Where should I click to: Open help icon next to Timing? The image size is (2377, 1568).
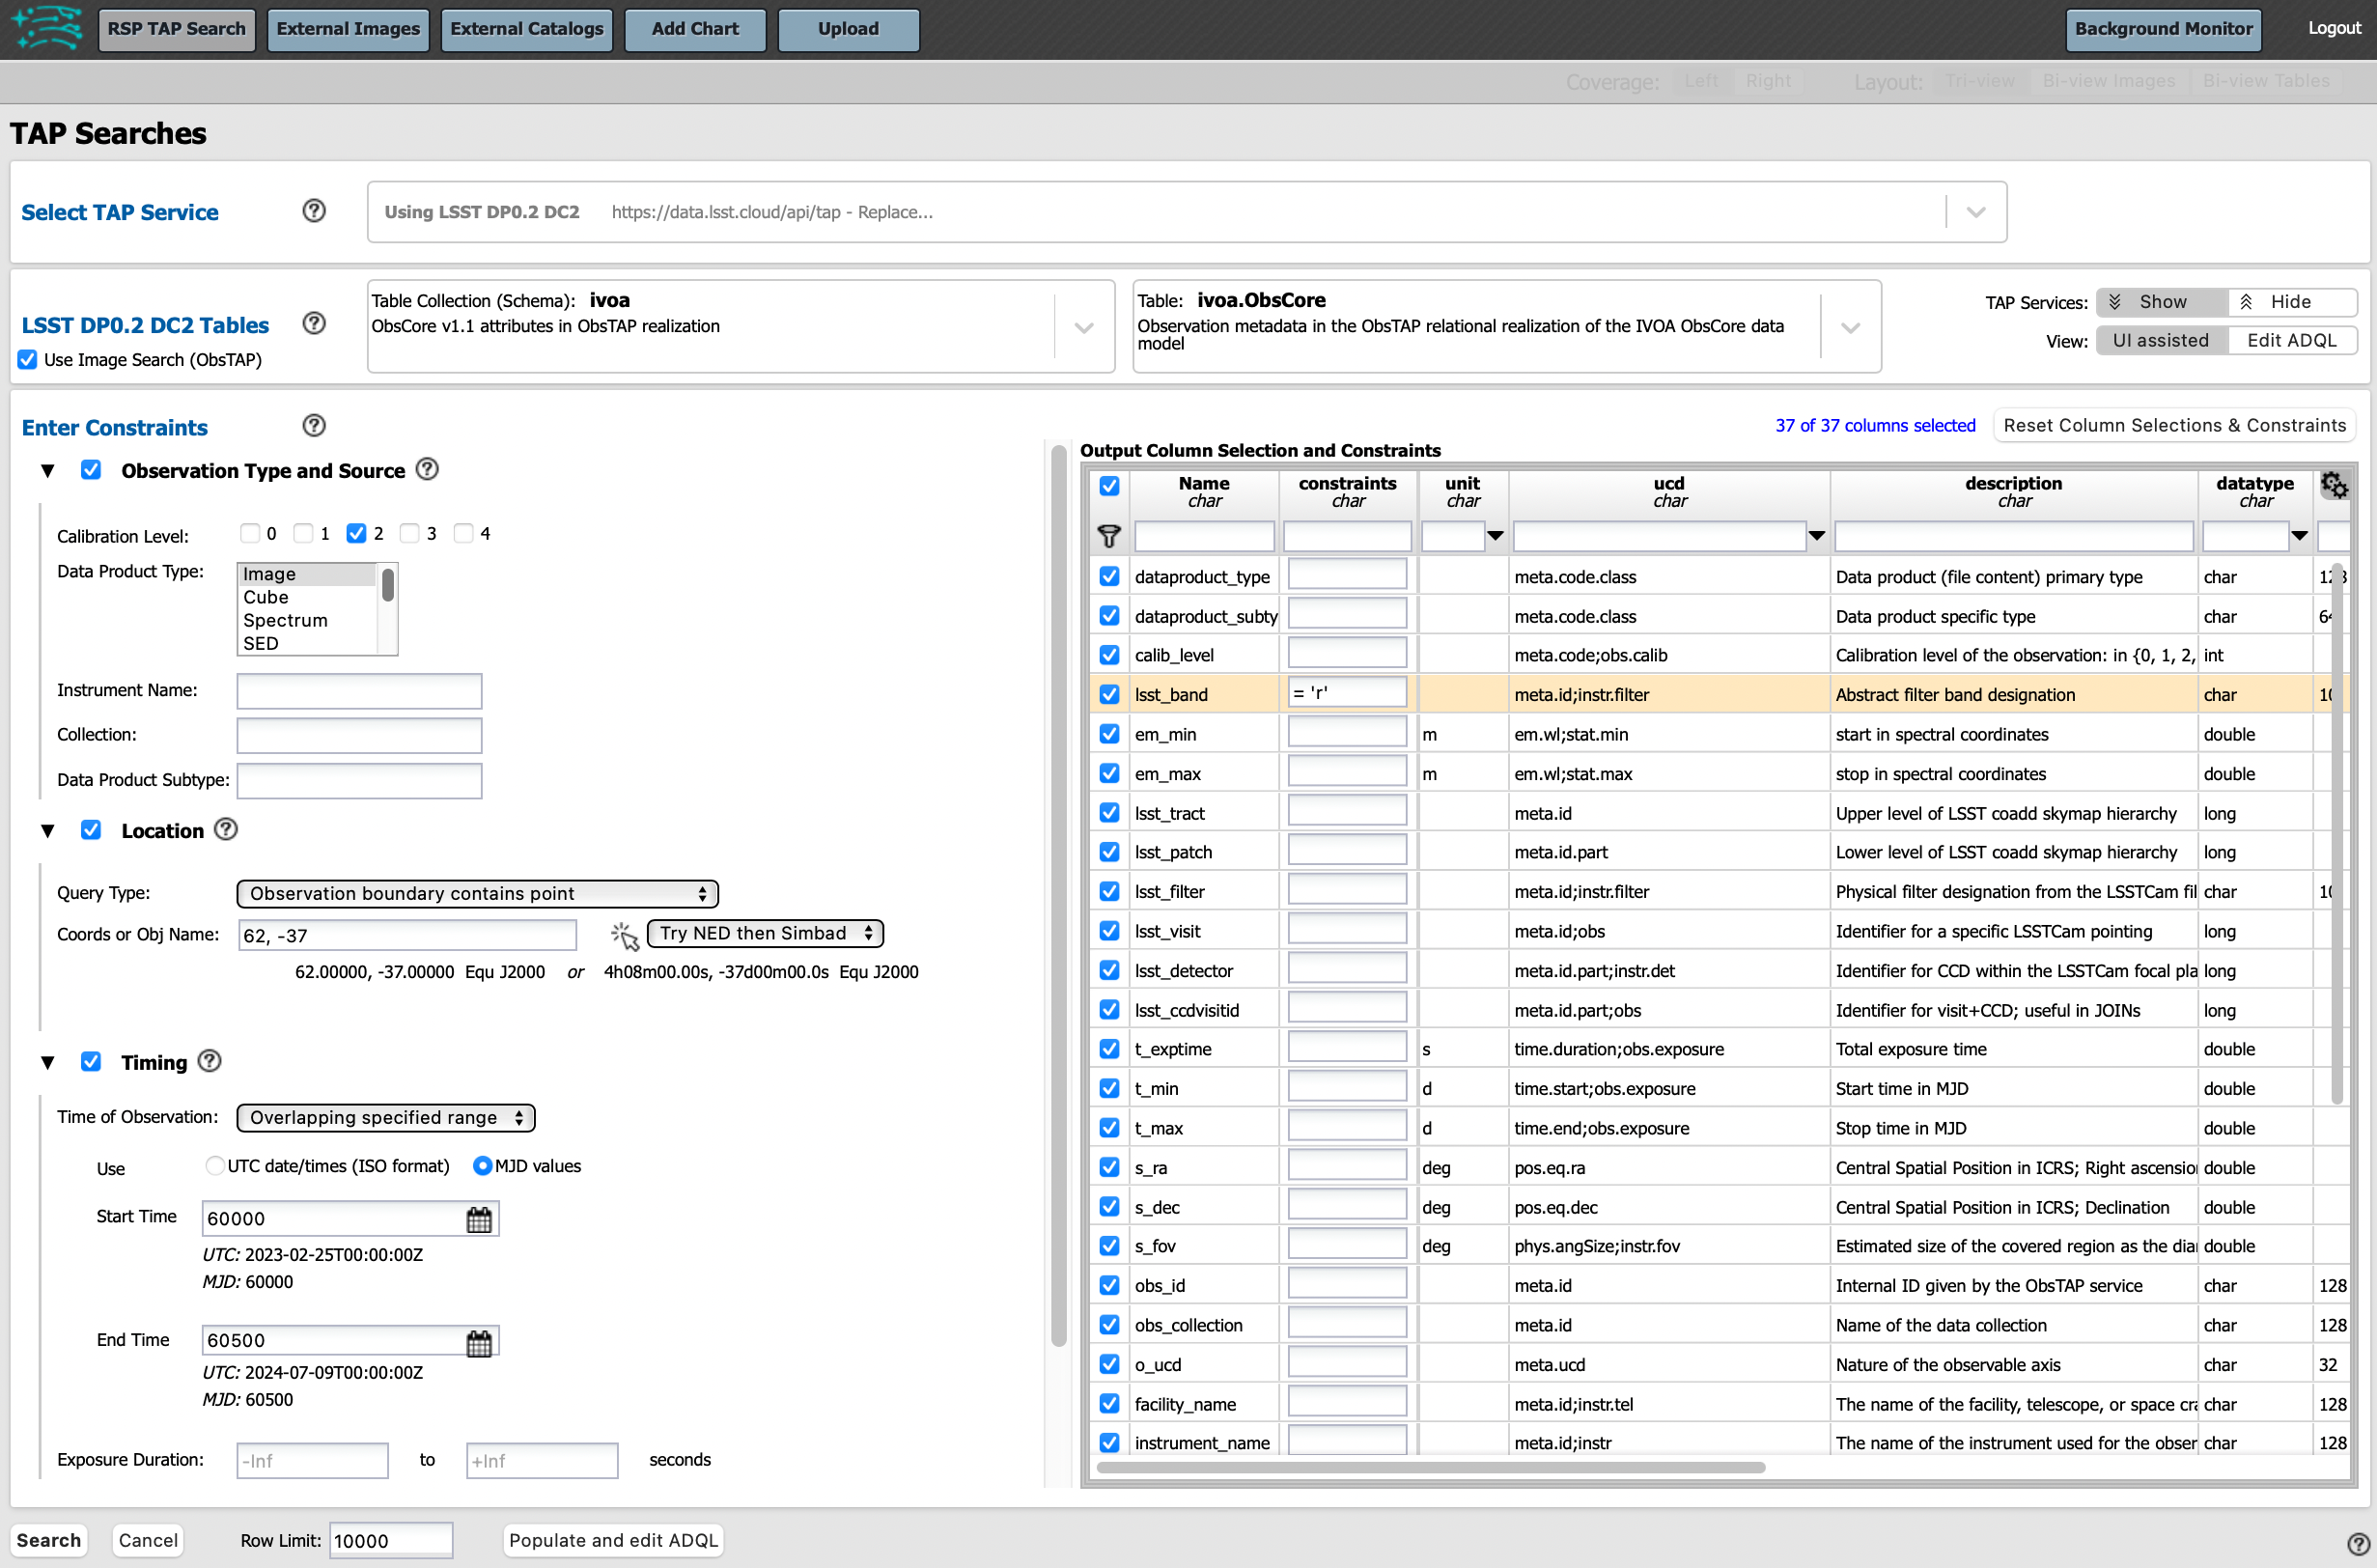click(x=209, y=1061)
